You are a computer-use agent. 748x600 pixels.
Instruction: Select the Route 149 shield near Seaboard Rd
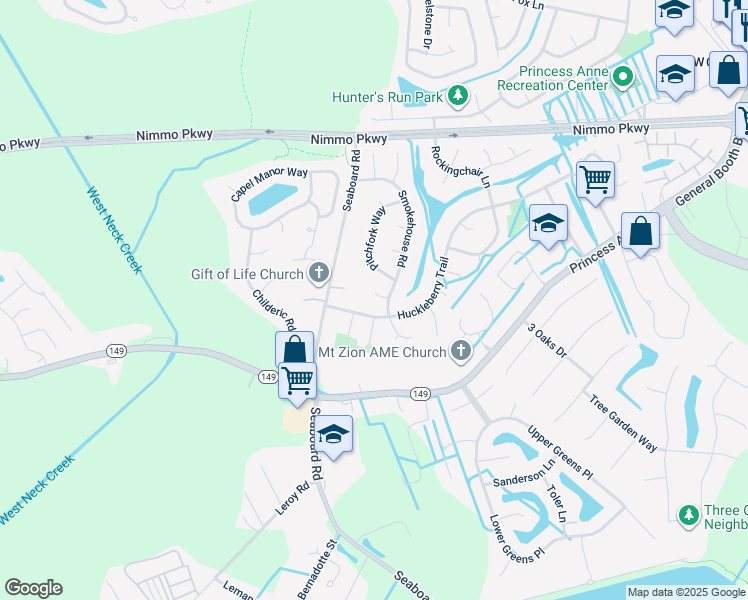click(x=268, y=377)
